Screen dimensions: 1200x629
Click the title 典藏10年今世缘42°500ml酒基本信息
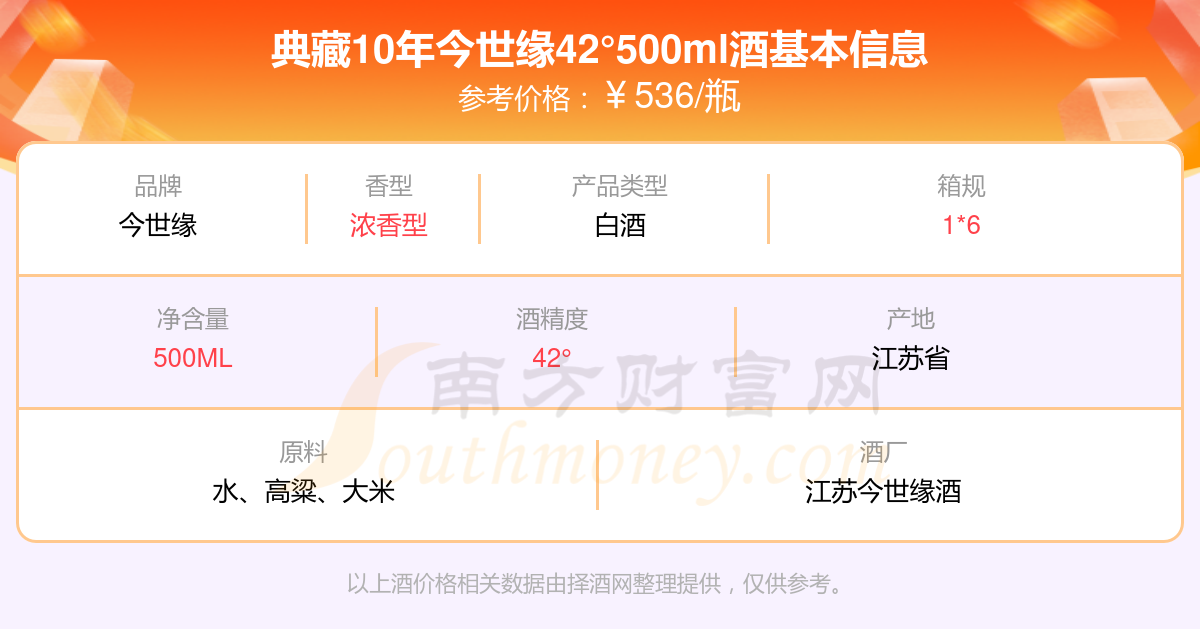point(600,50)
